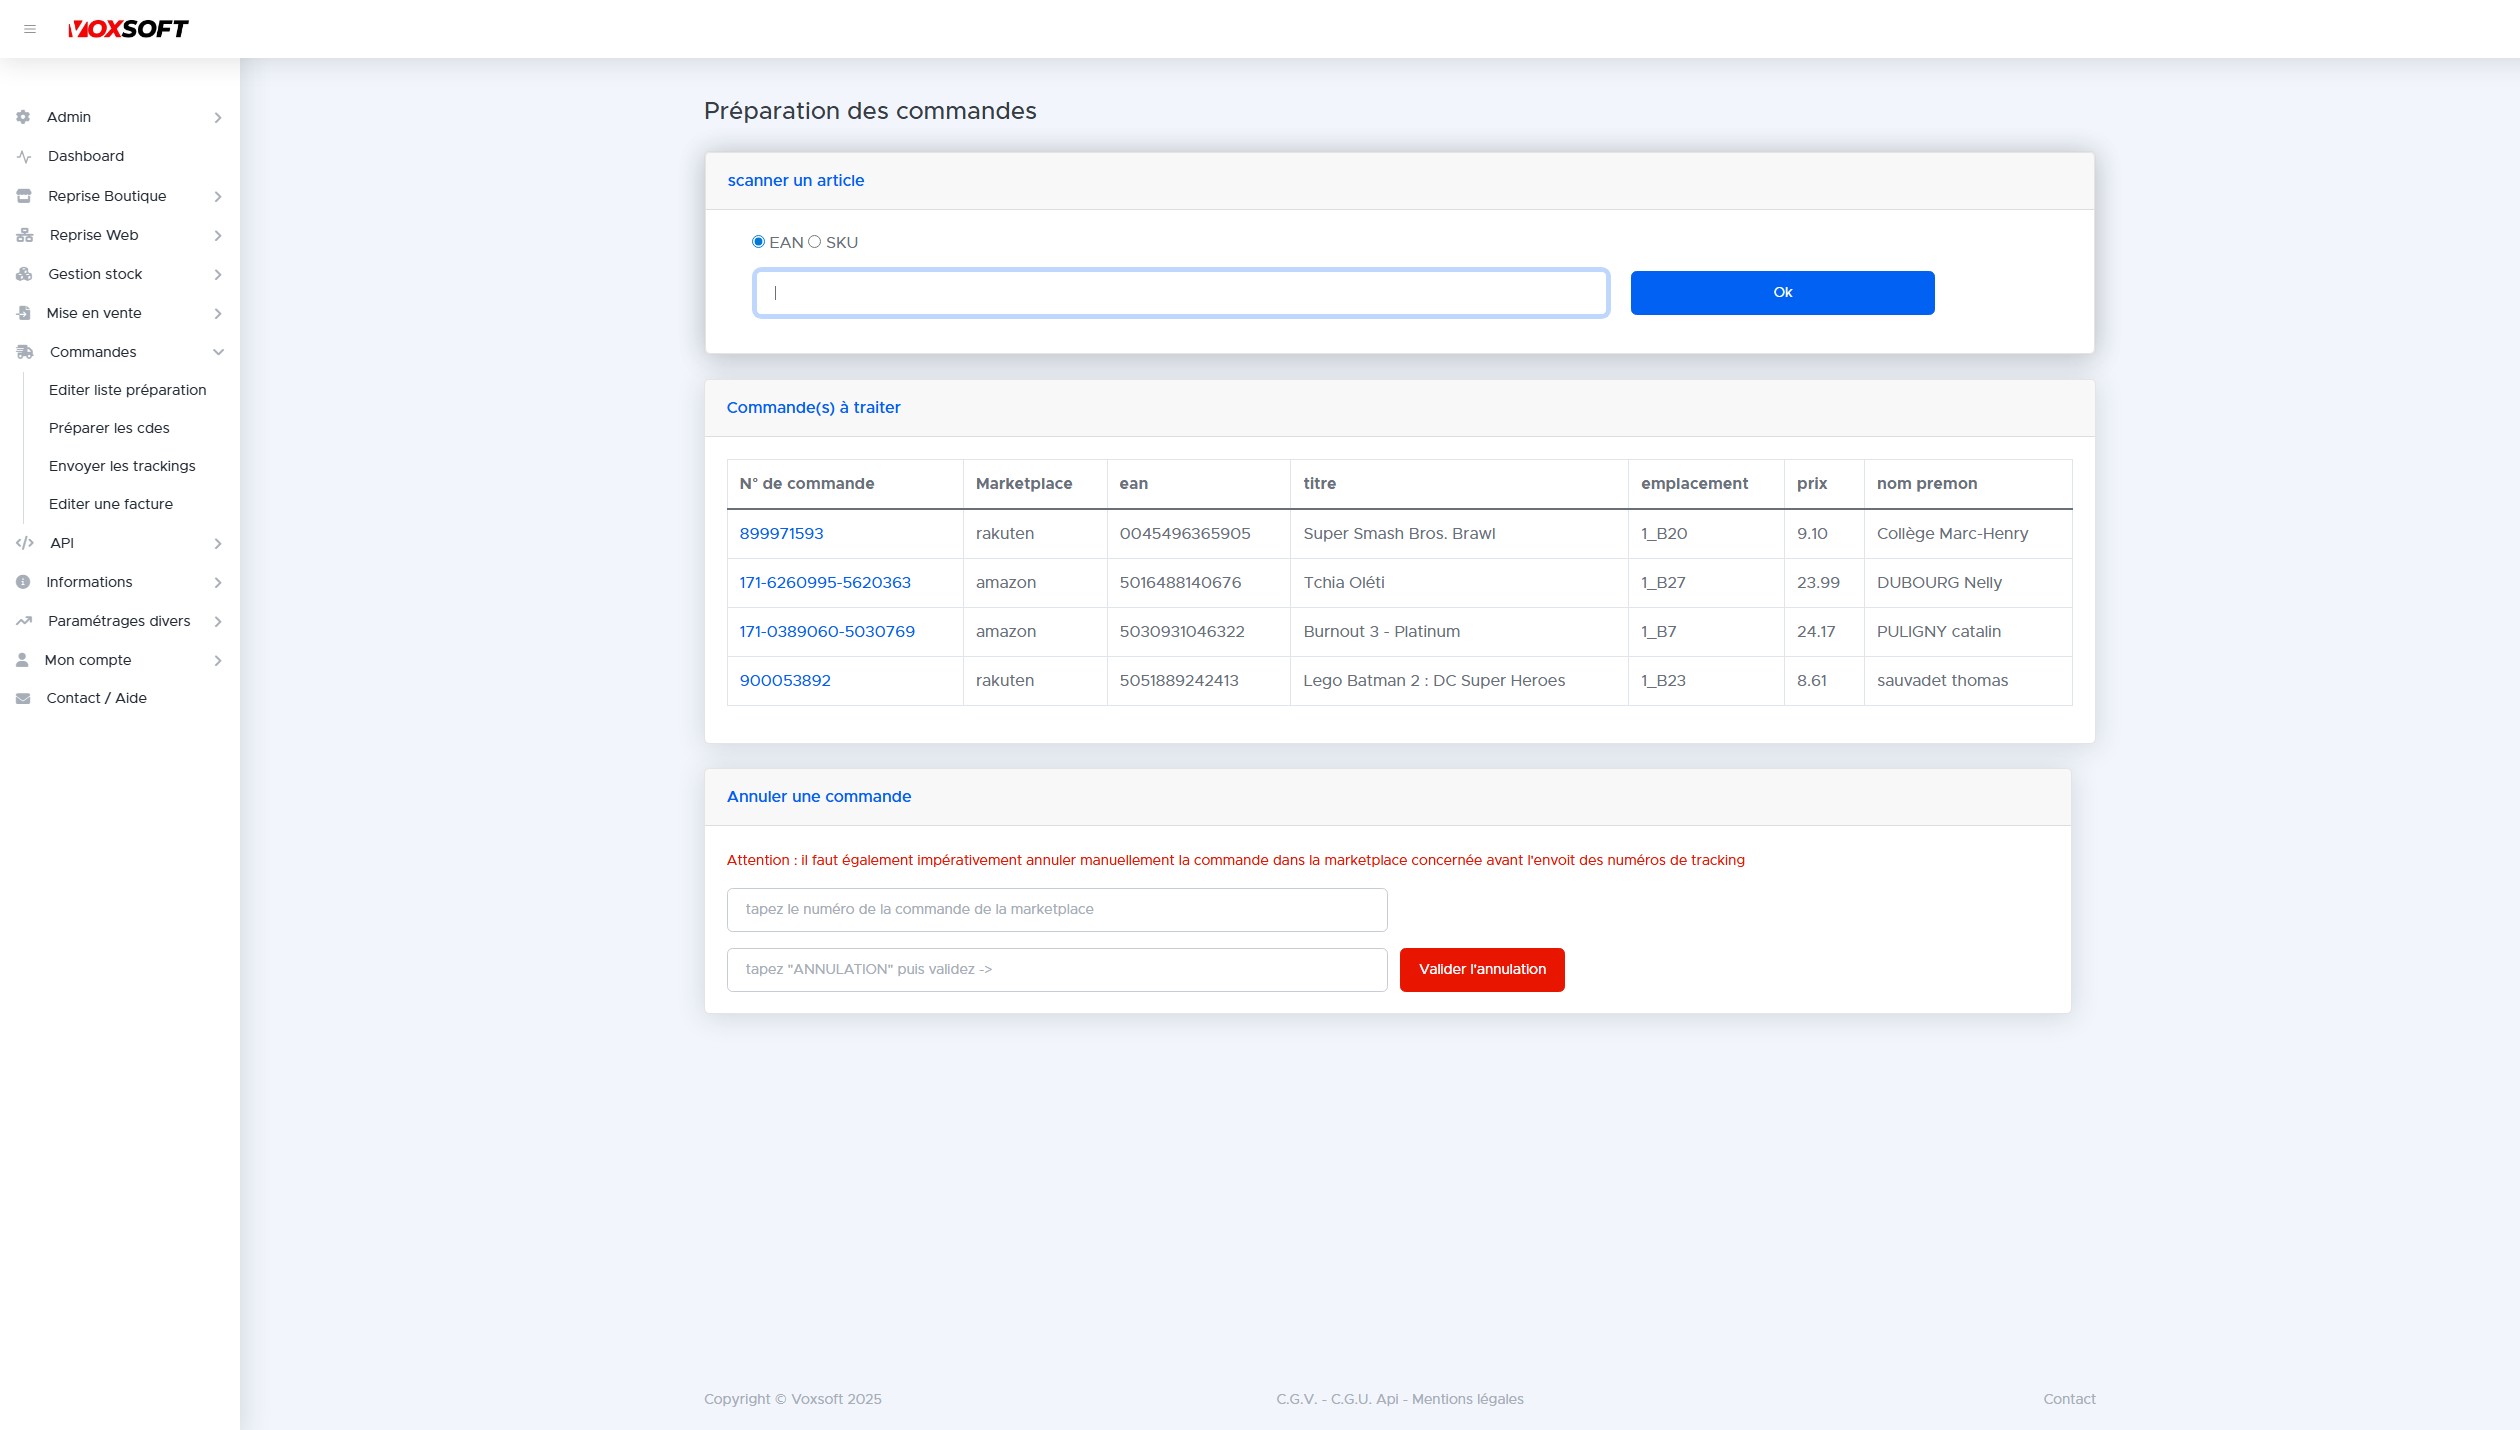
Task: Collapse the Commandes section chevron
Action: pyautogui.click(x=218, y=352)
